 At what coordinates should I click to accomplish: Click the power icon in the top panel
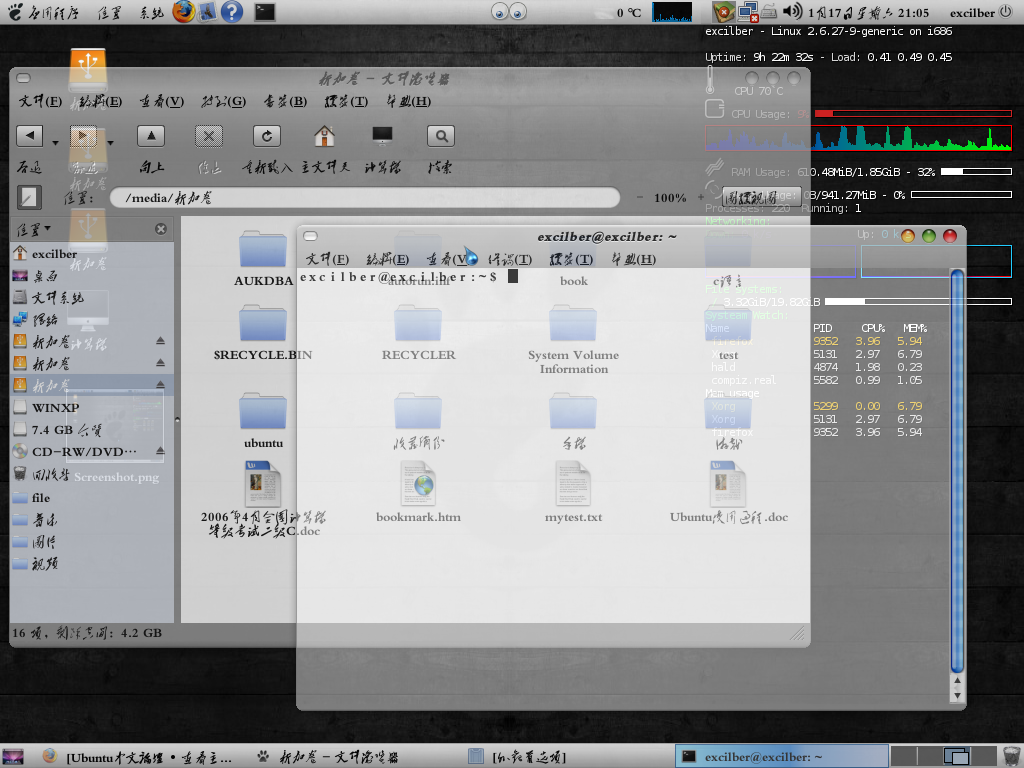point(1006,12)
